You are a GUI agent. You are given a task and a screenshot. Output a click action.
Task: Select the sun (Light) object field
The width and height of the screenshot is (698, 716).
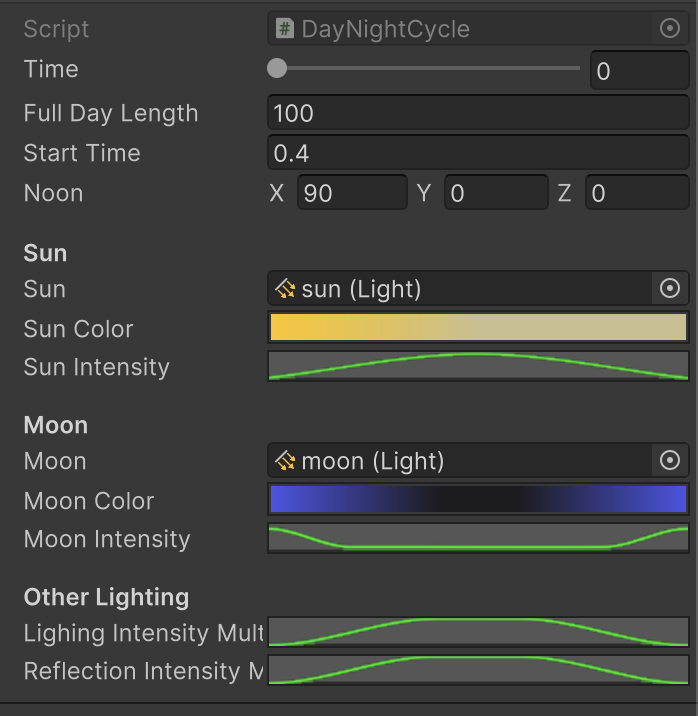460,289
